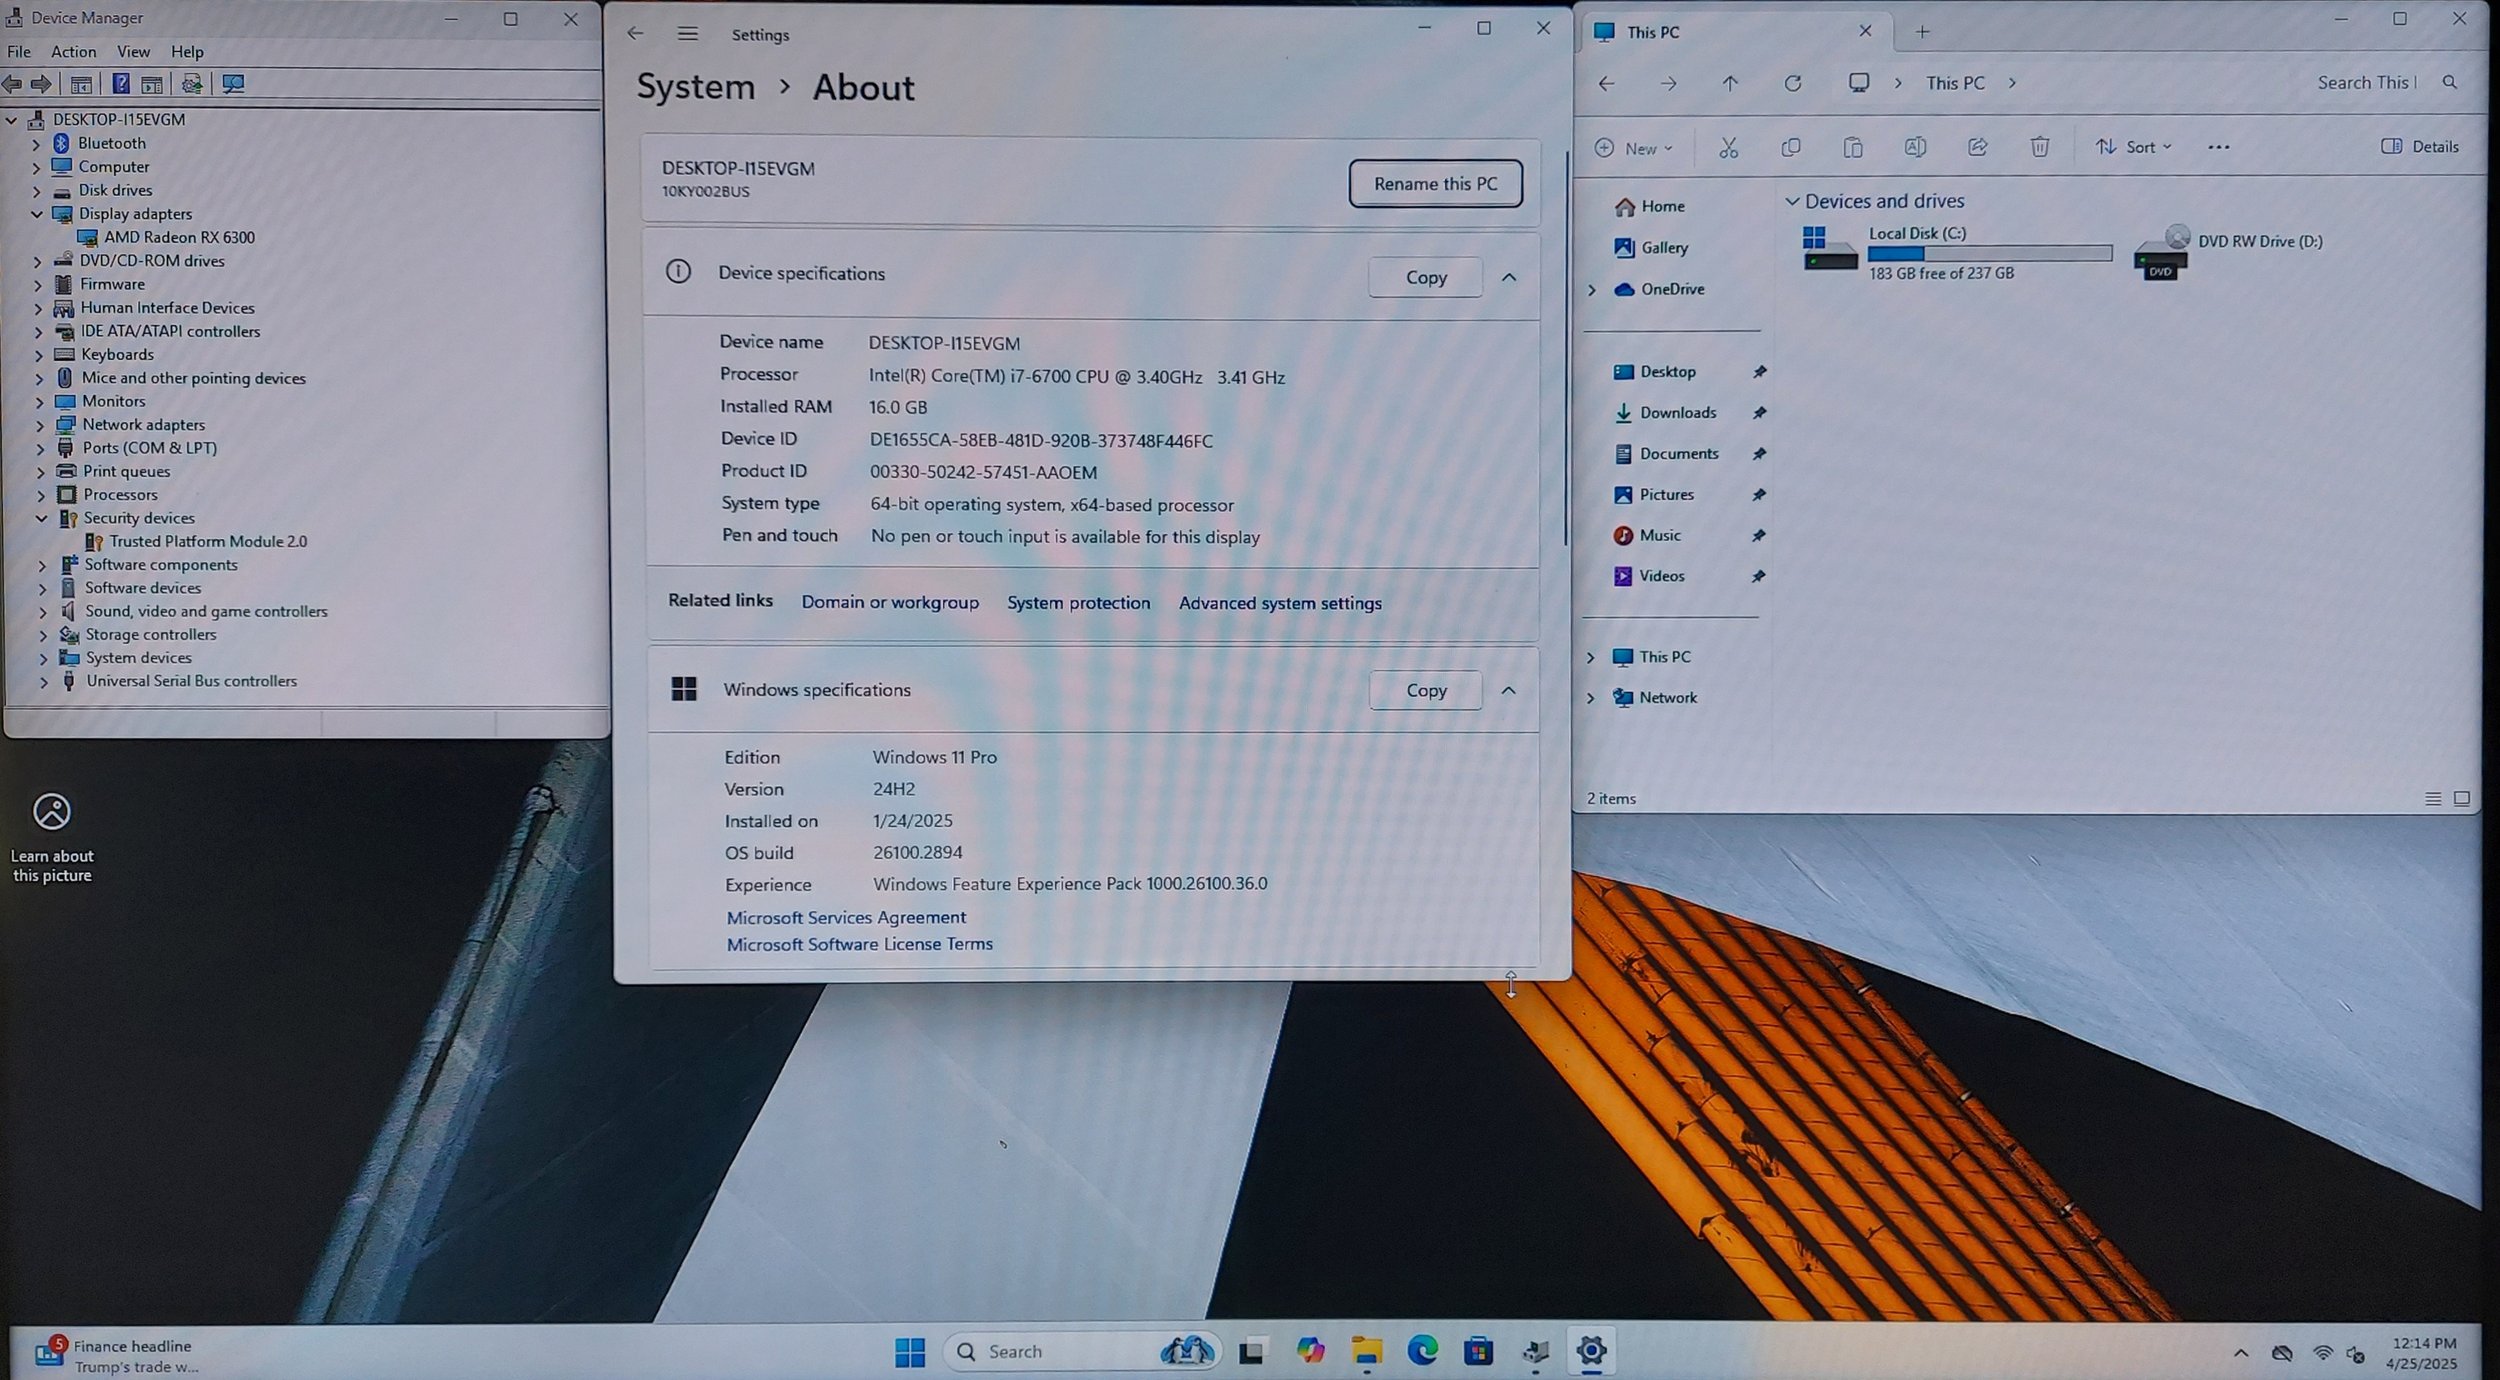Show hidden system tray icons

coord(2240,1353)
